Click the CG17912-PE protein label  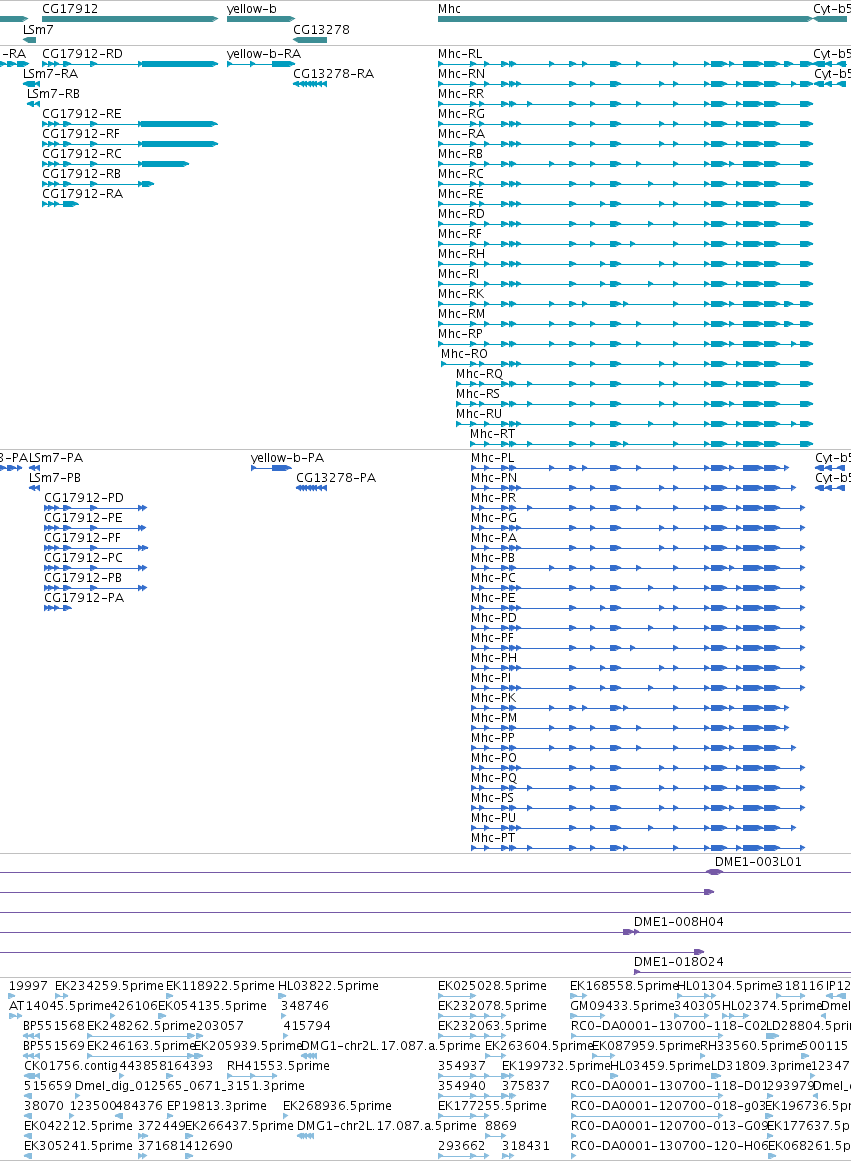(83, 518)
